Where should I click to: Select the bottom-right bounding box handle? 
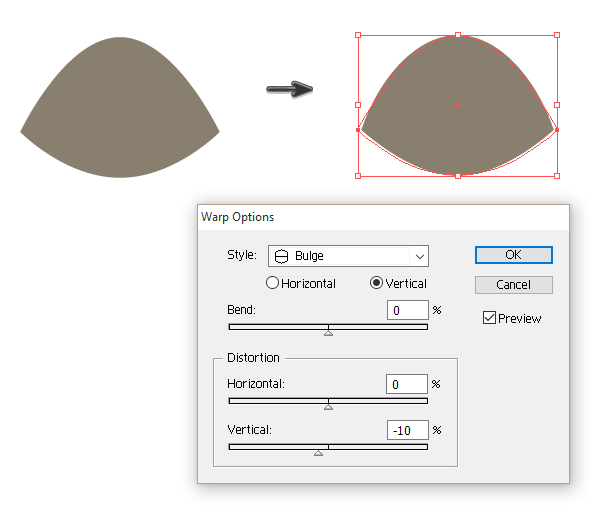point(557,176)
